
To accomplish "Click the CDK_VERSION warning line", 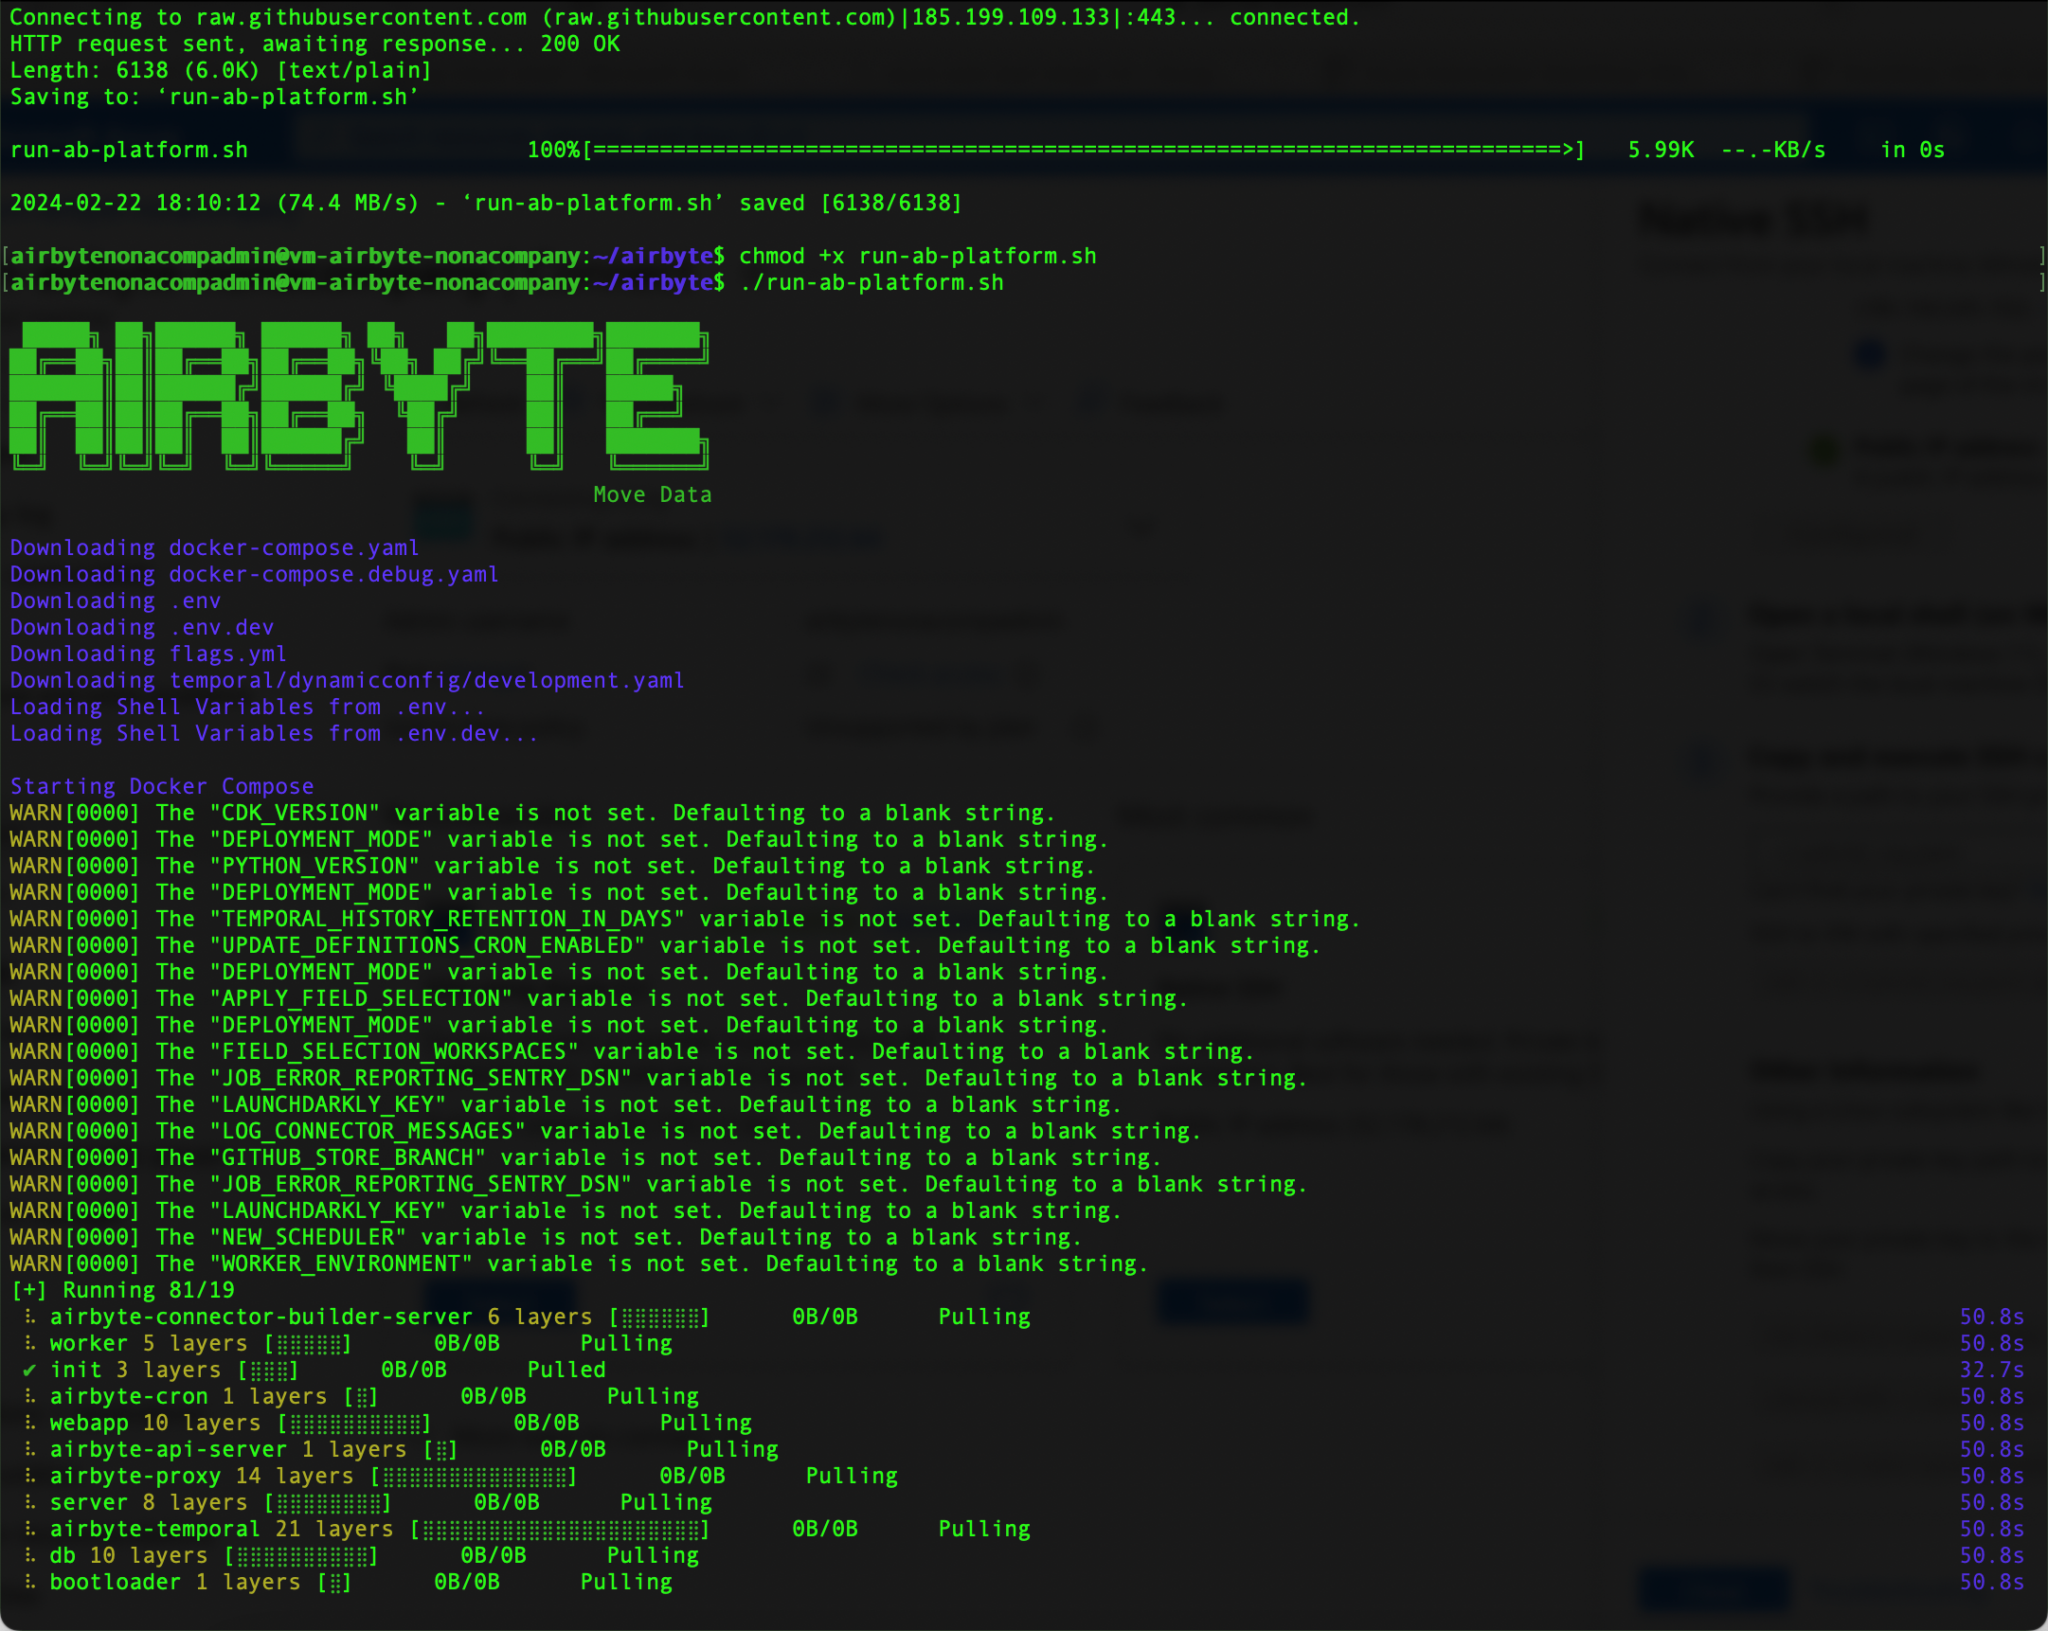I will (530, 813).
